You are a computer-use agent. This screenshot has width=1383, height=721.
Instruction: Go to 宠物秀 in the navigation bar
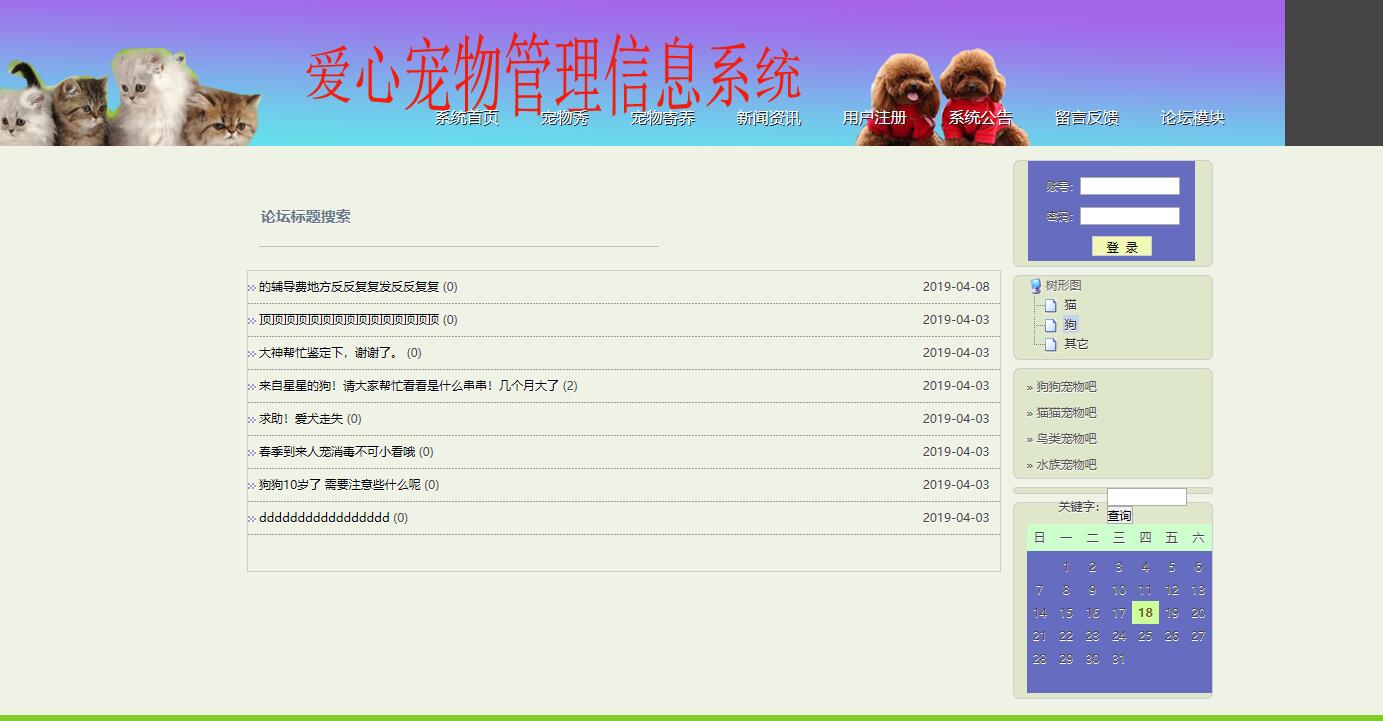tap(565, 118)
